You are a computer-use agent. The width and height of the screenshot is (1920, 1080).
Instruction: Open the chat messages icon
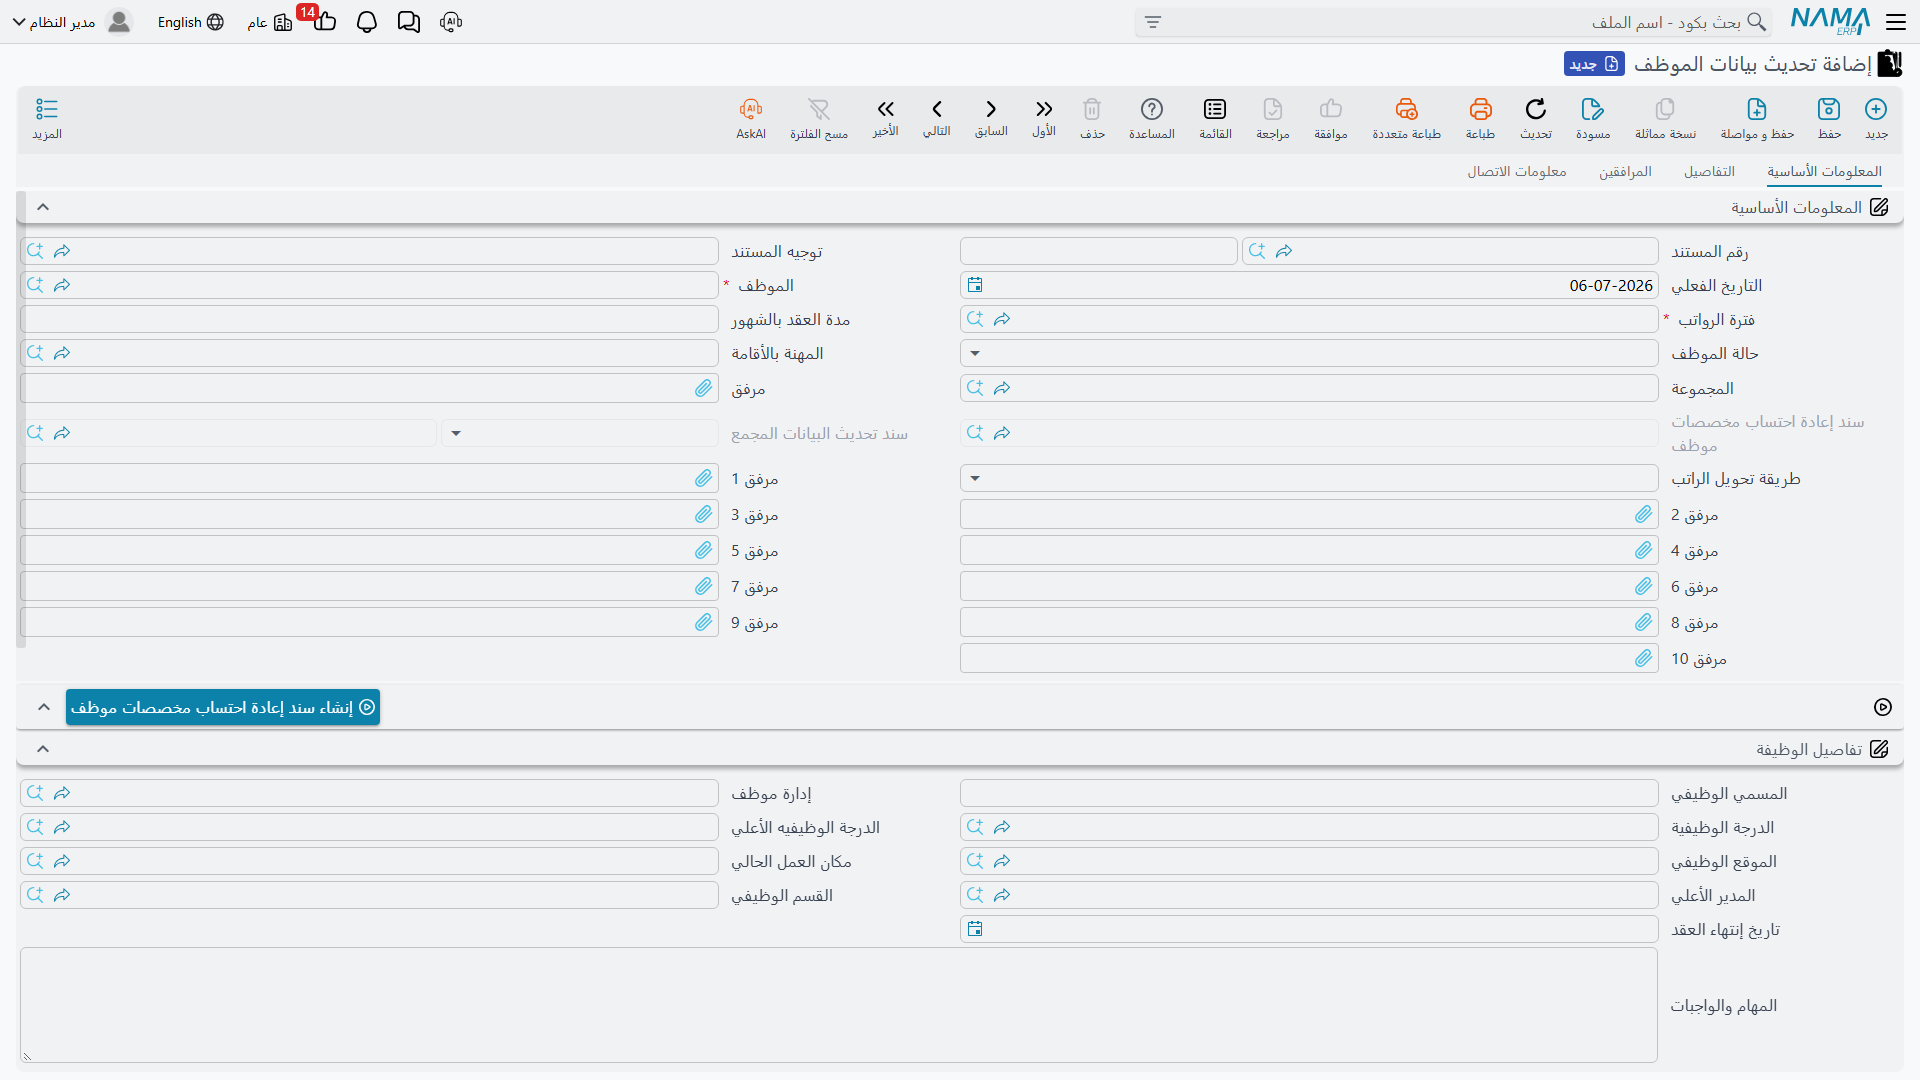point(409,22)
